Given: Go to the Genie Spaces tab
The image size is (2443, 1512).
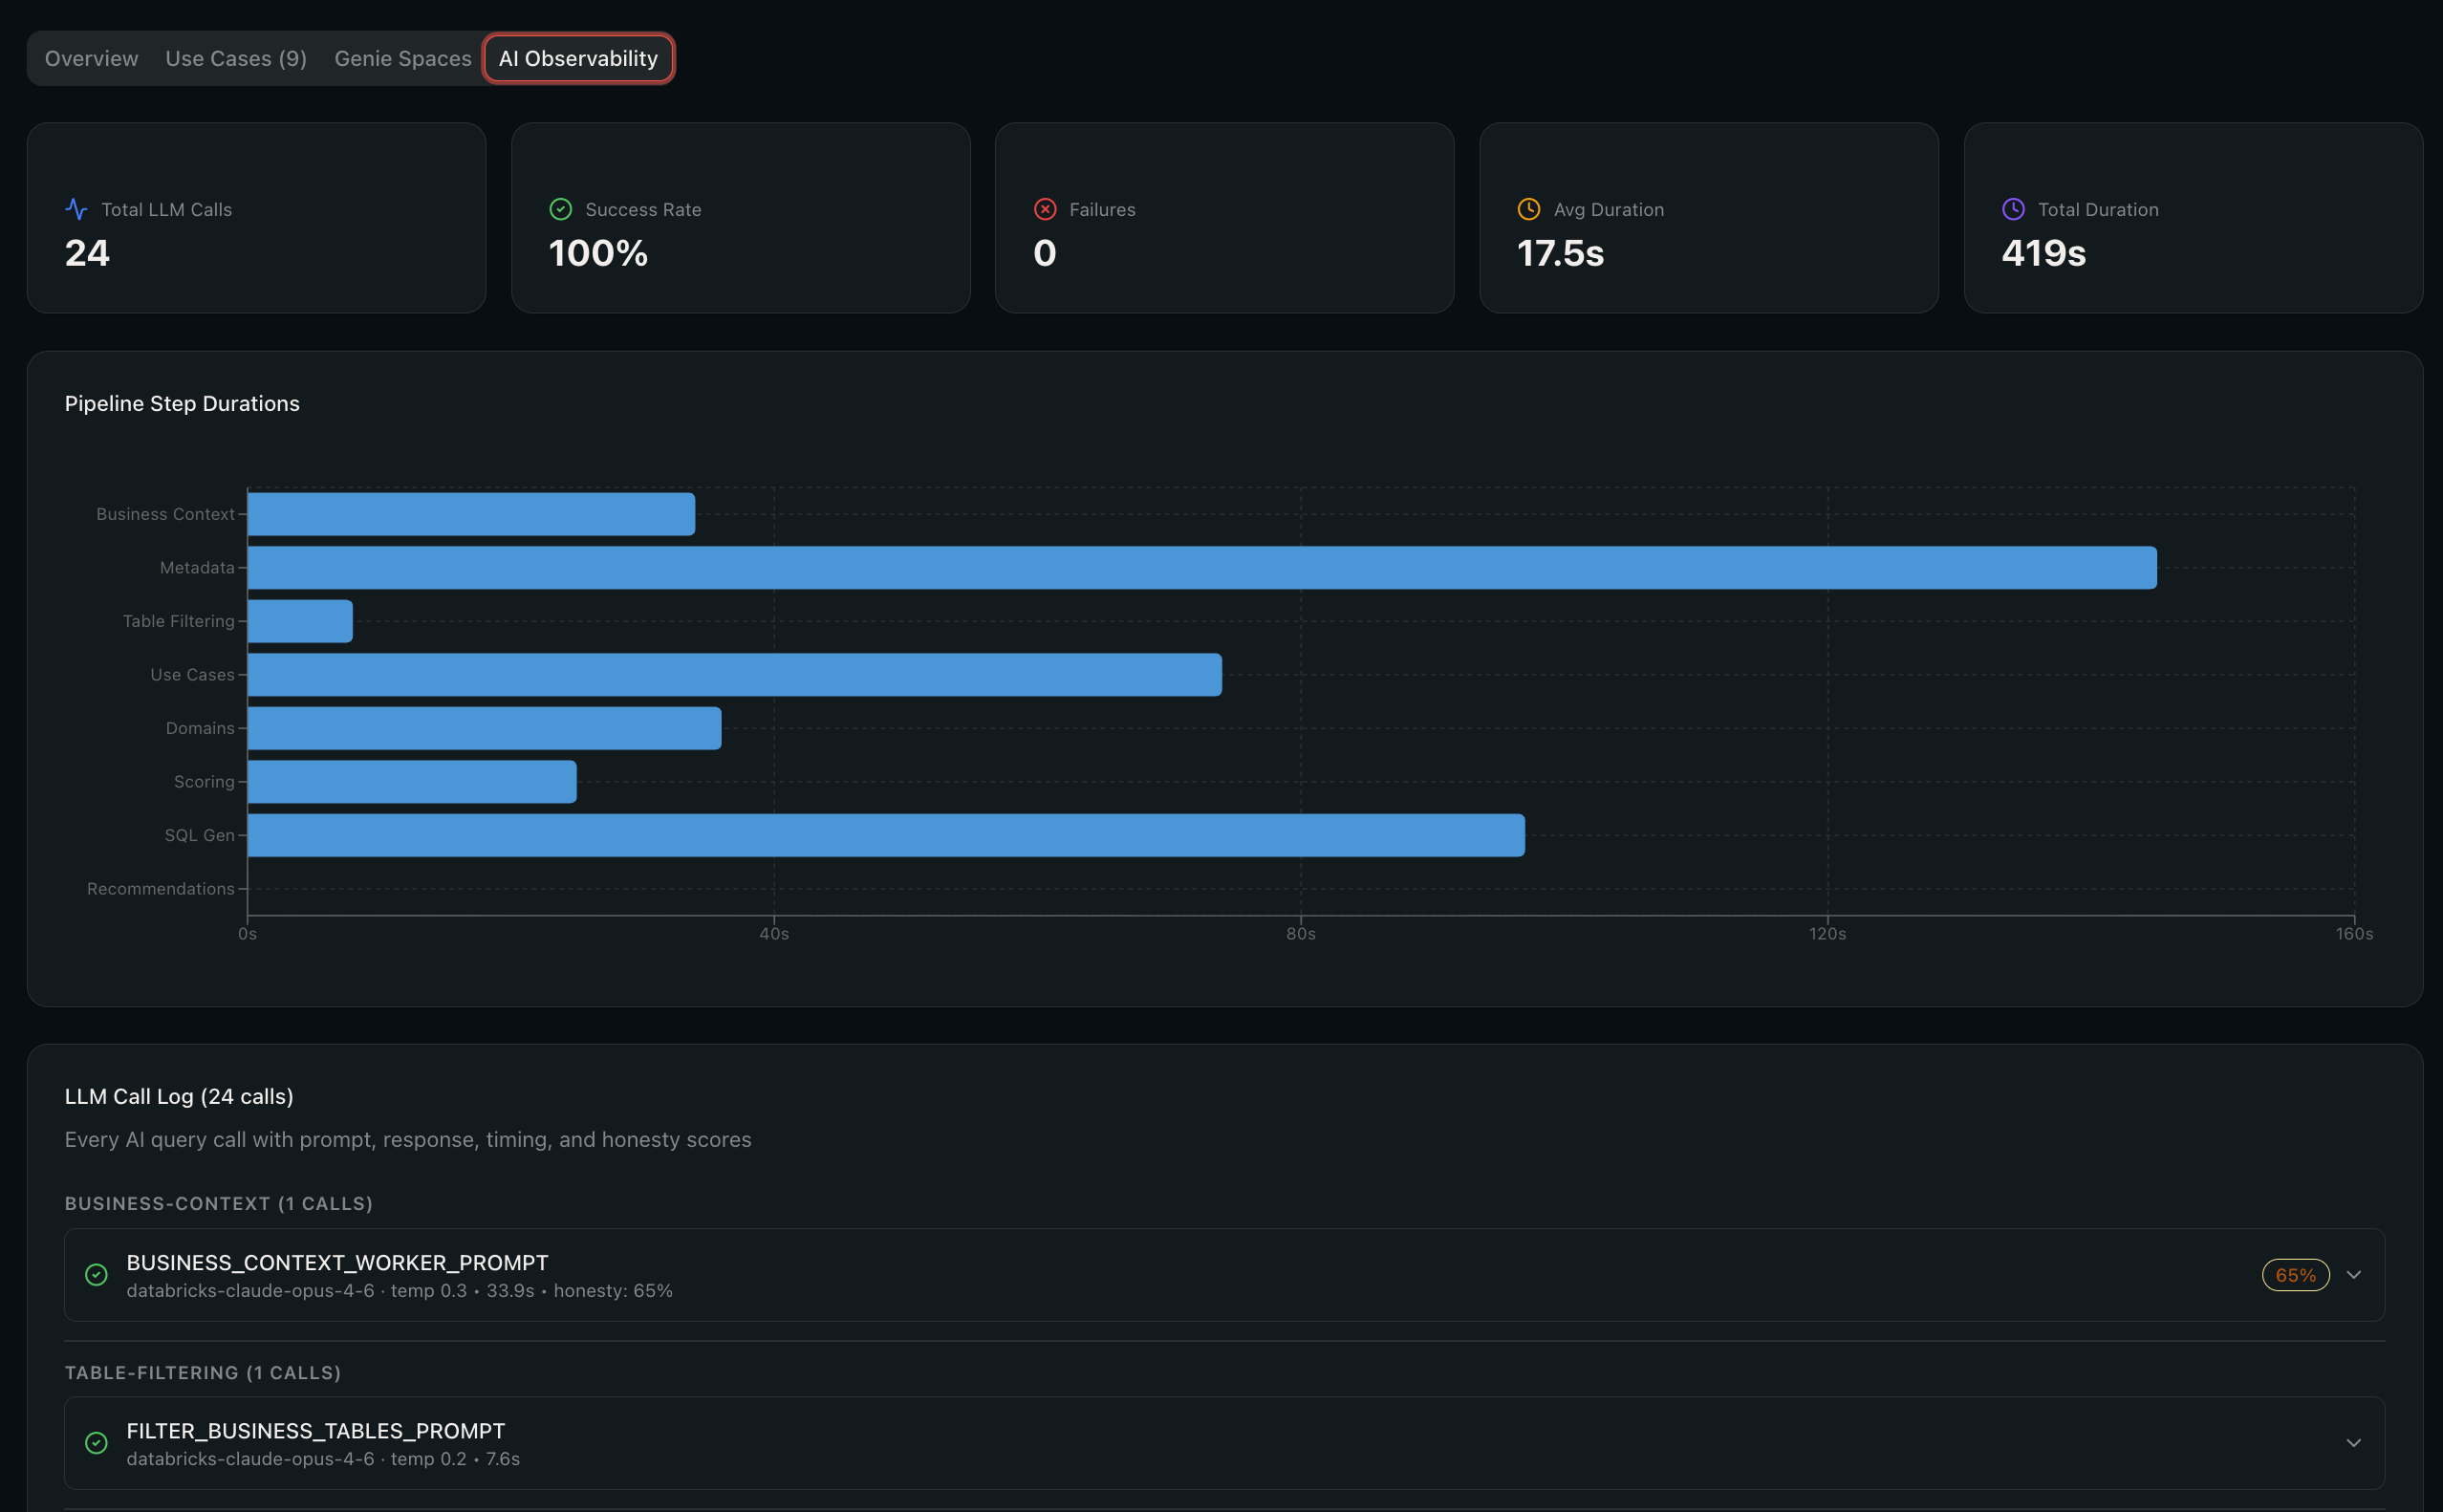Looking at the screenshot, I should [403, 58].
